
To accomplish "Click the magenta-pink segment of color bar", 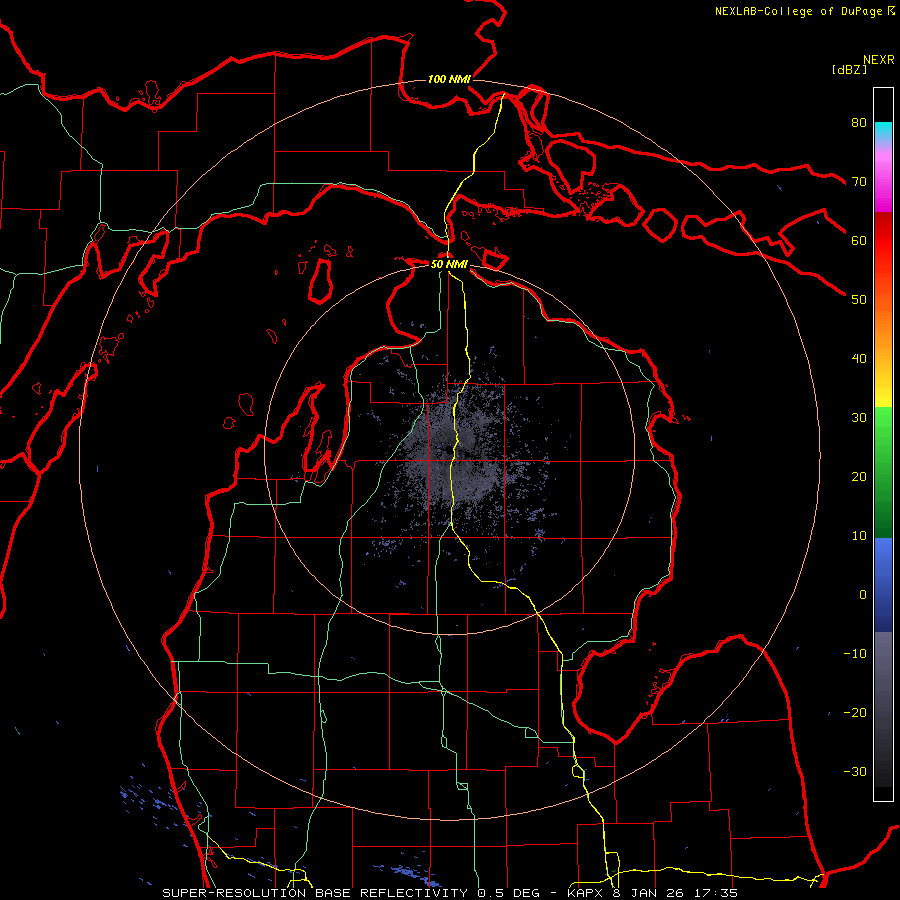I will [883, 181].
